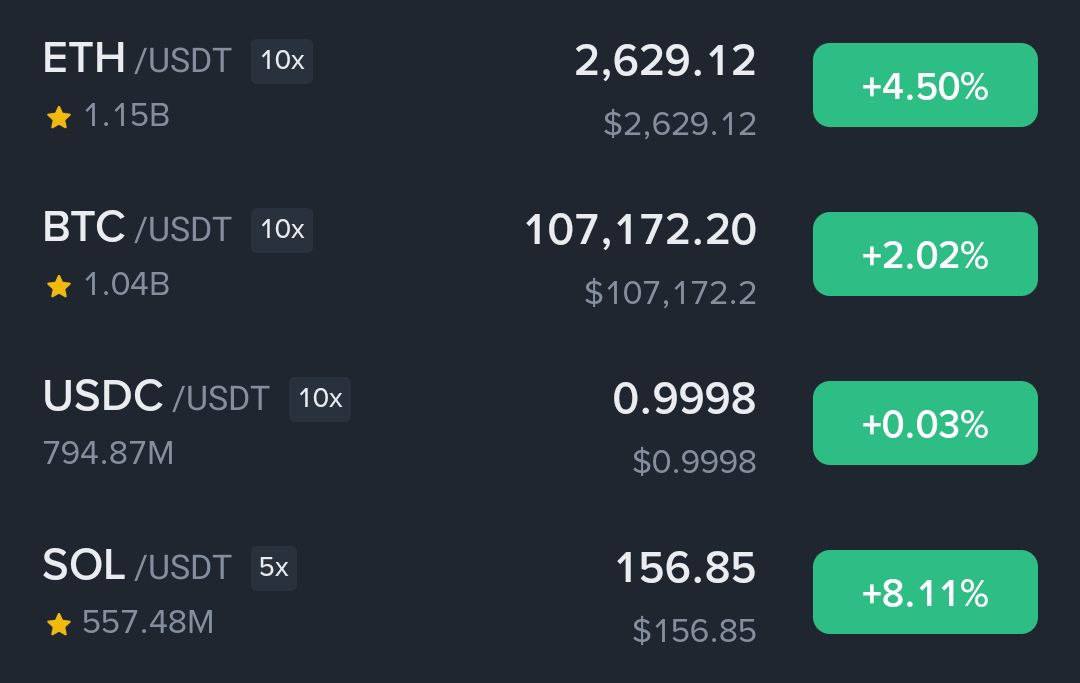Select the BTC price 107,172.20
This screenshot has height=683, width=1080.
click(641, 230)
